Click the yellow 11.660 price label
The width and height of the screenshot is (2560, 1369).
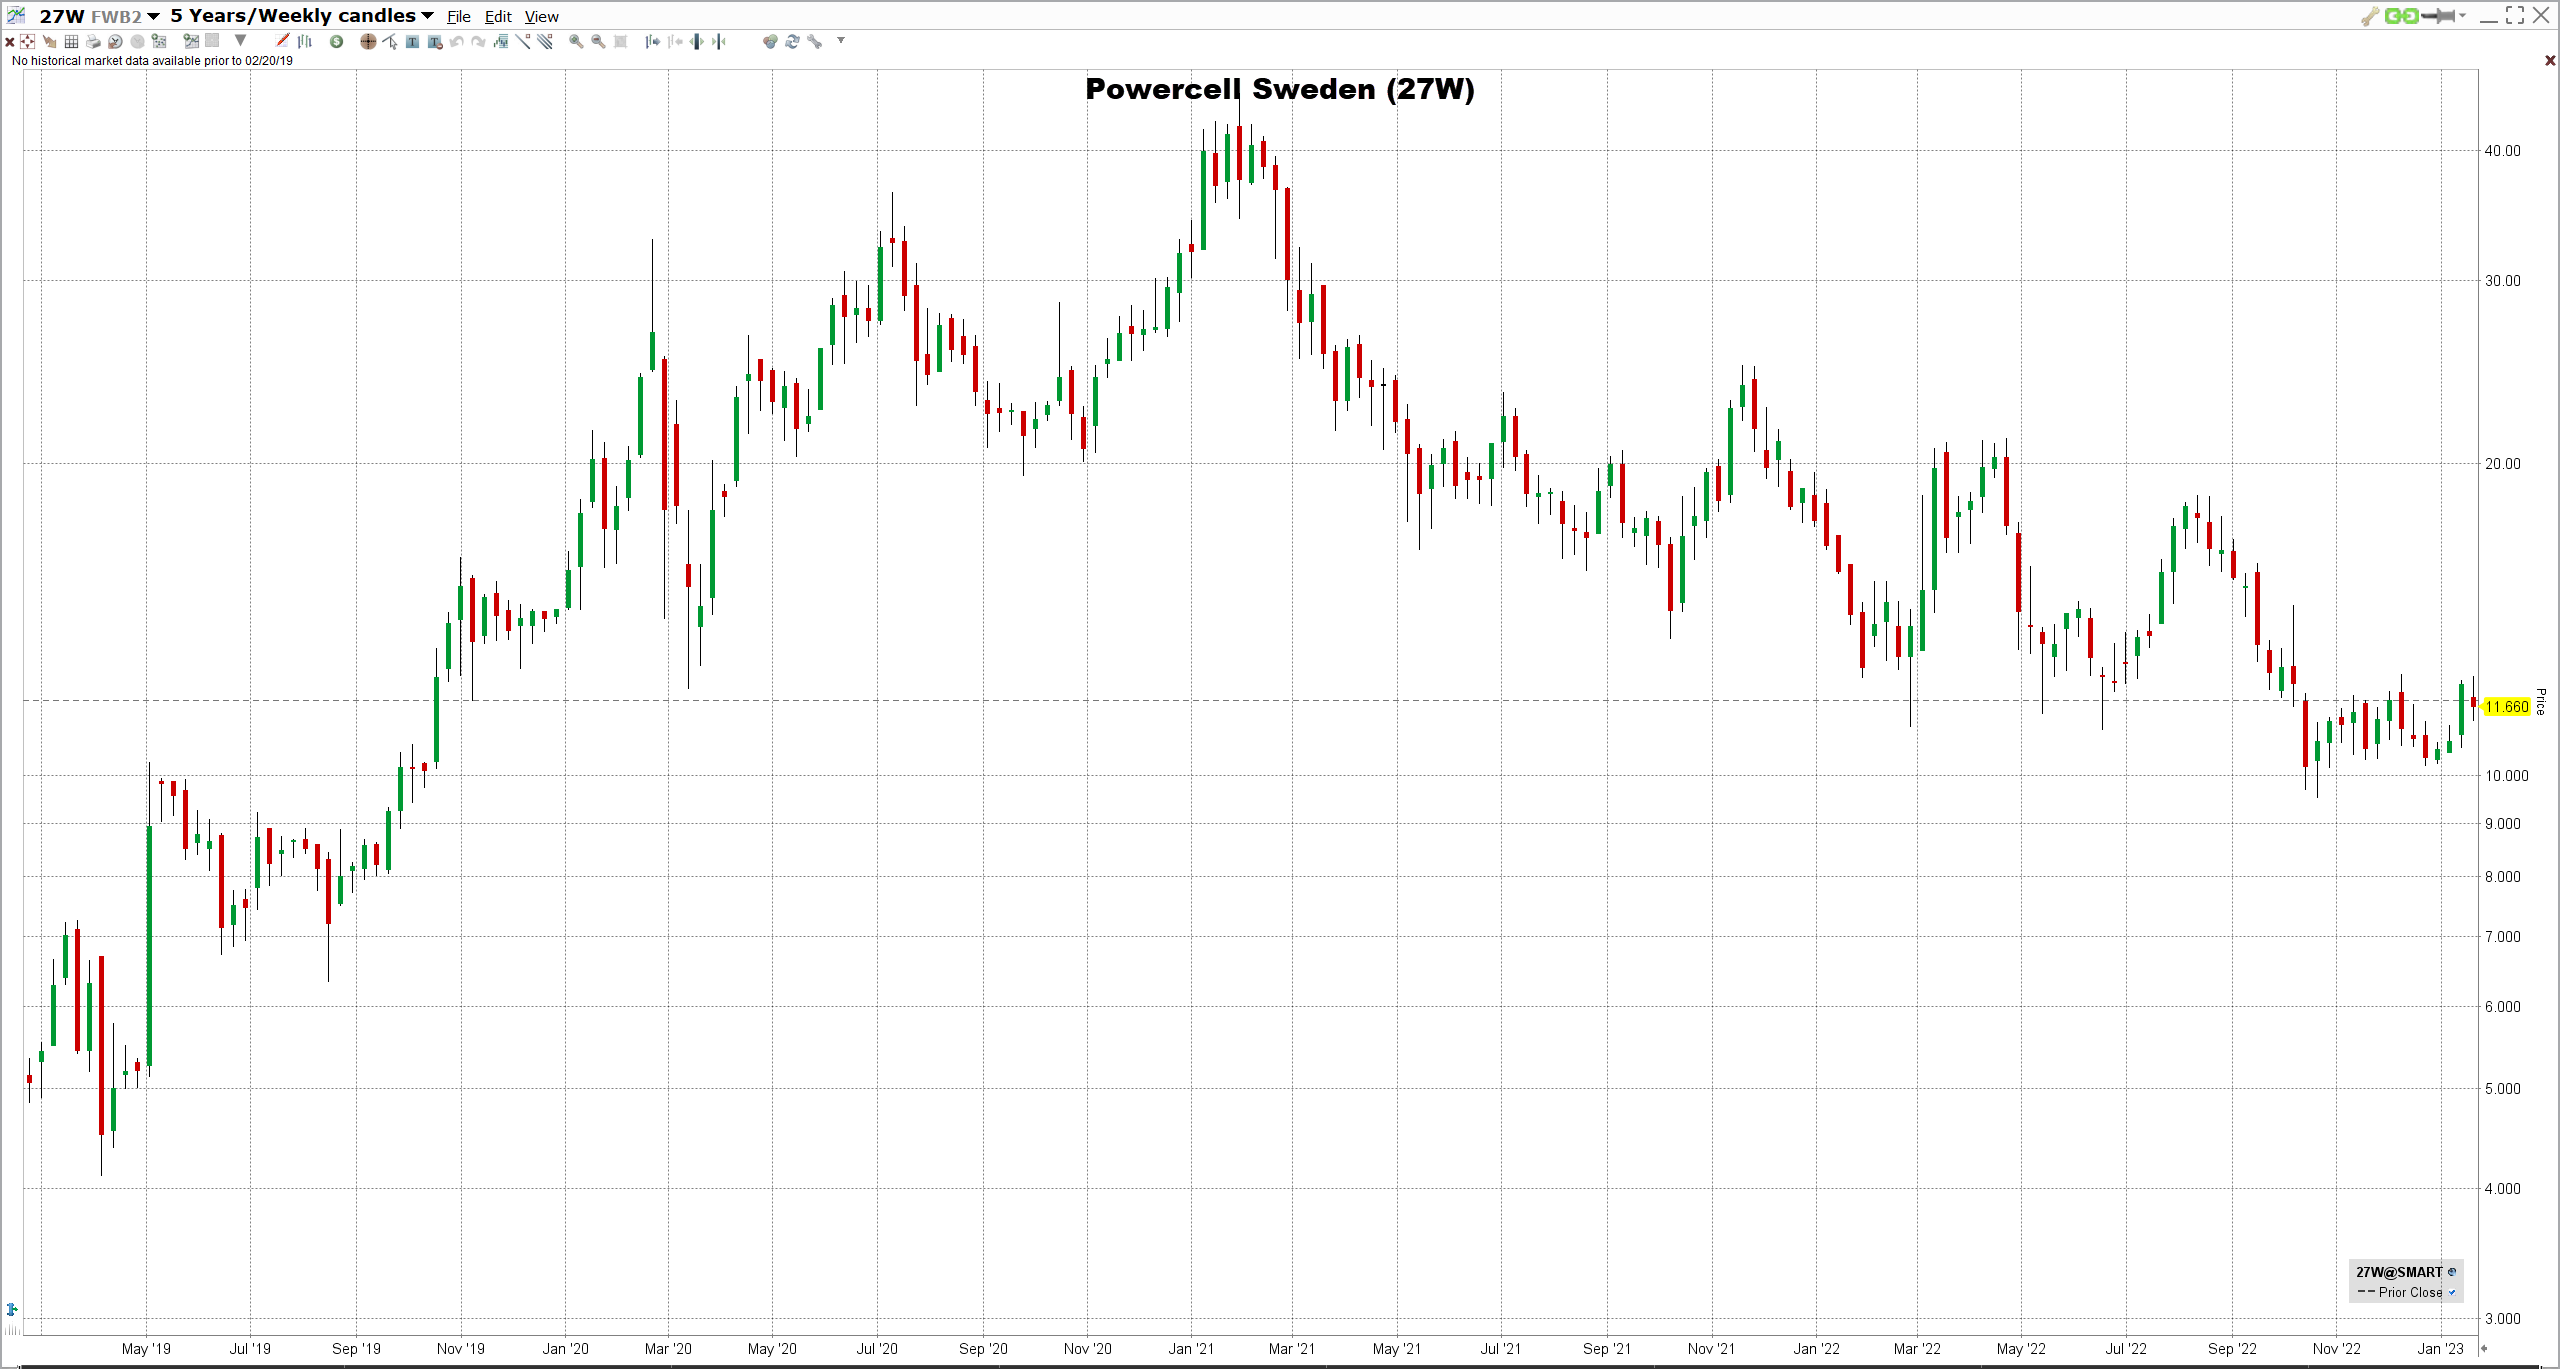pyautogui.click(x=2506, y=707)
